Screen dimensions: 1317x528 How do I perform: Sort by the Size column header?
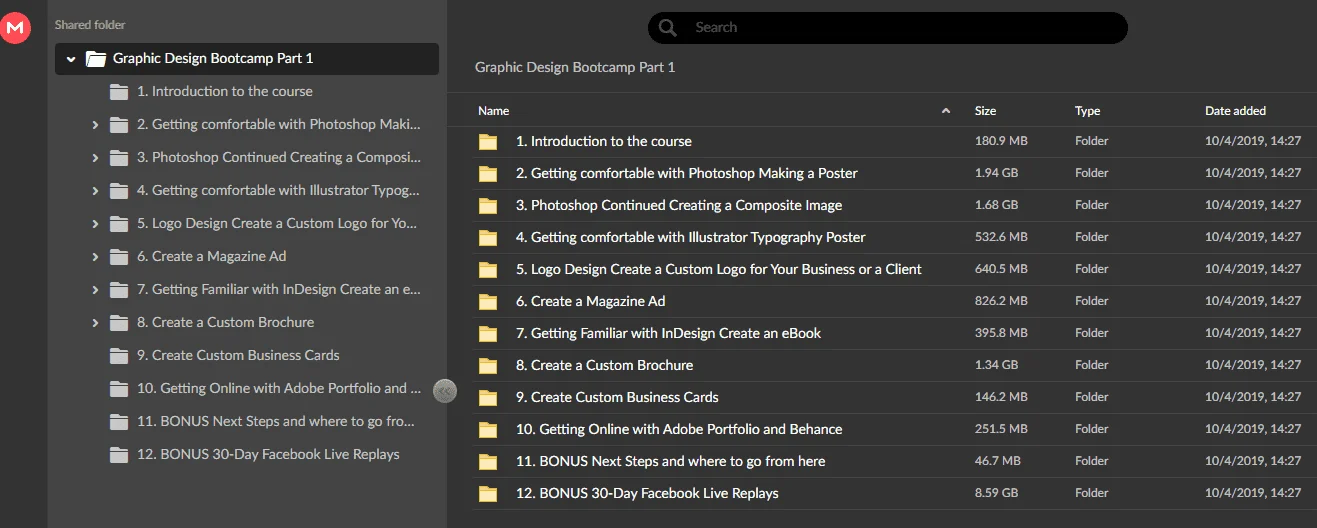pos(985,111)
